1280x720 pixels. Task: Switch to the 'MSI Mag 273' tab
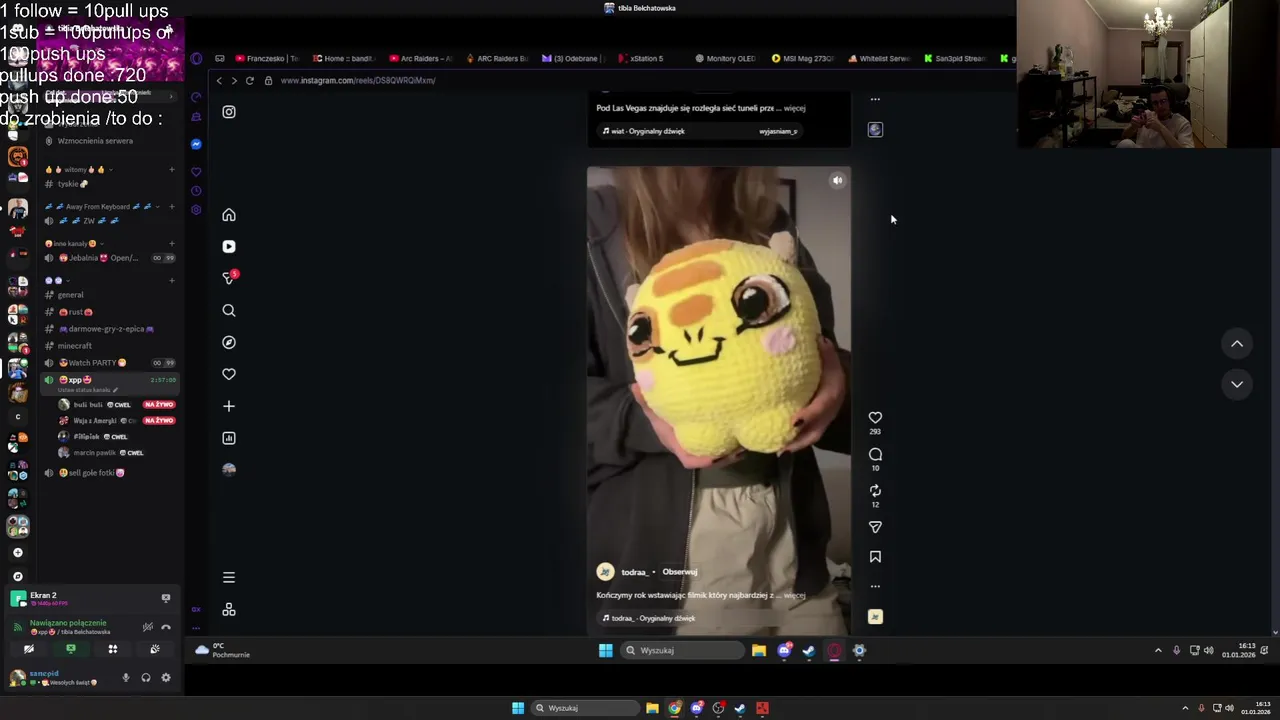pos(803,58)
